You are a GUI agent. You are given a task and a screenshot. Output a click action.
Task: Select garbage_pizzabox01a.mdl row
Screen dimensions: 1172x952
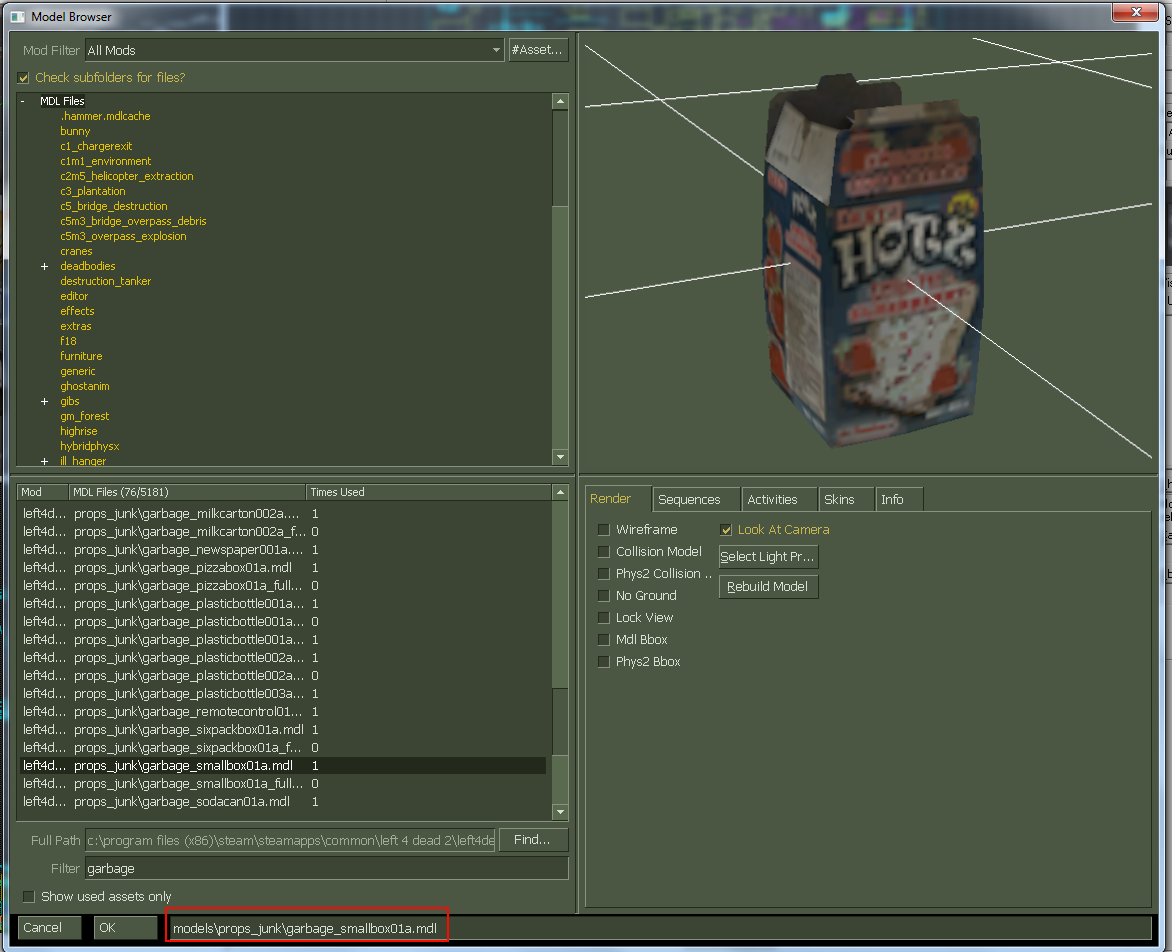(283, 568)
